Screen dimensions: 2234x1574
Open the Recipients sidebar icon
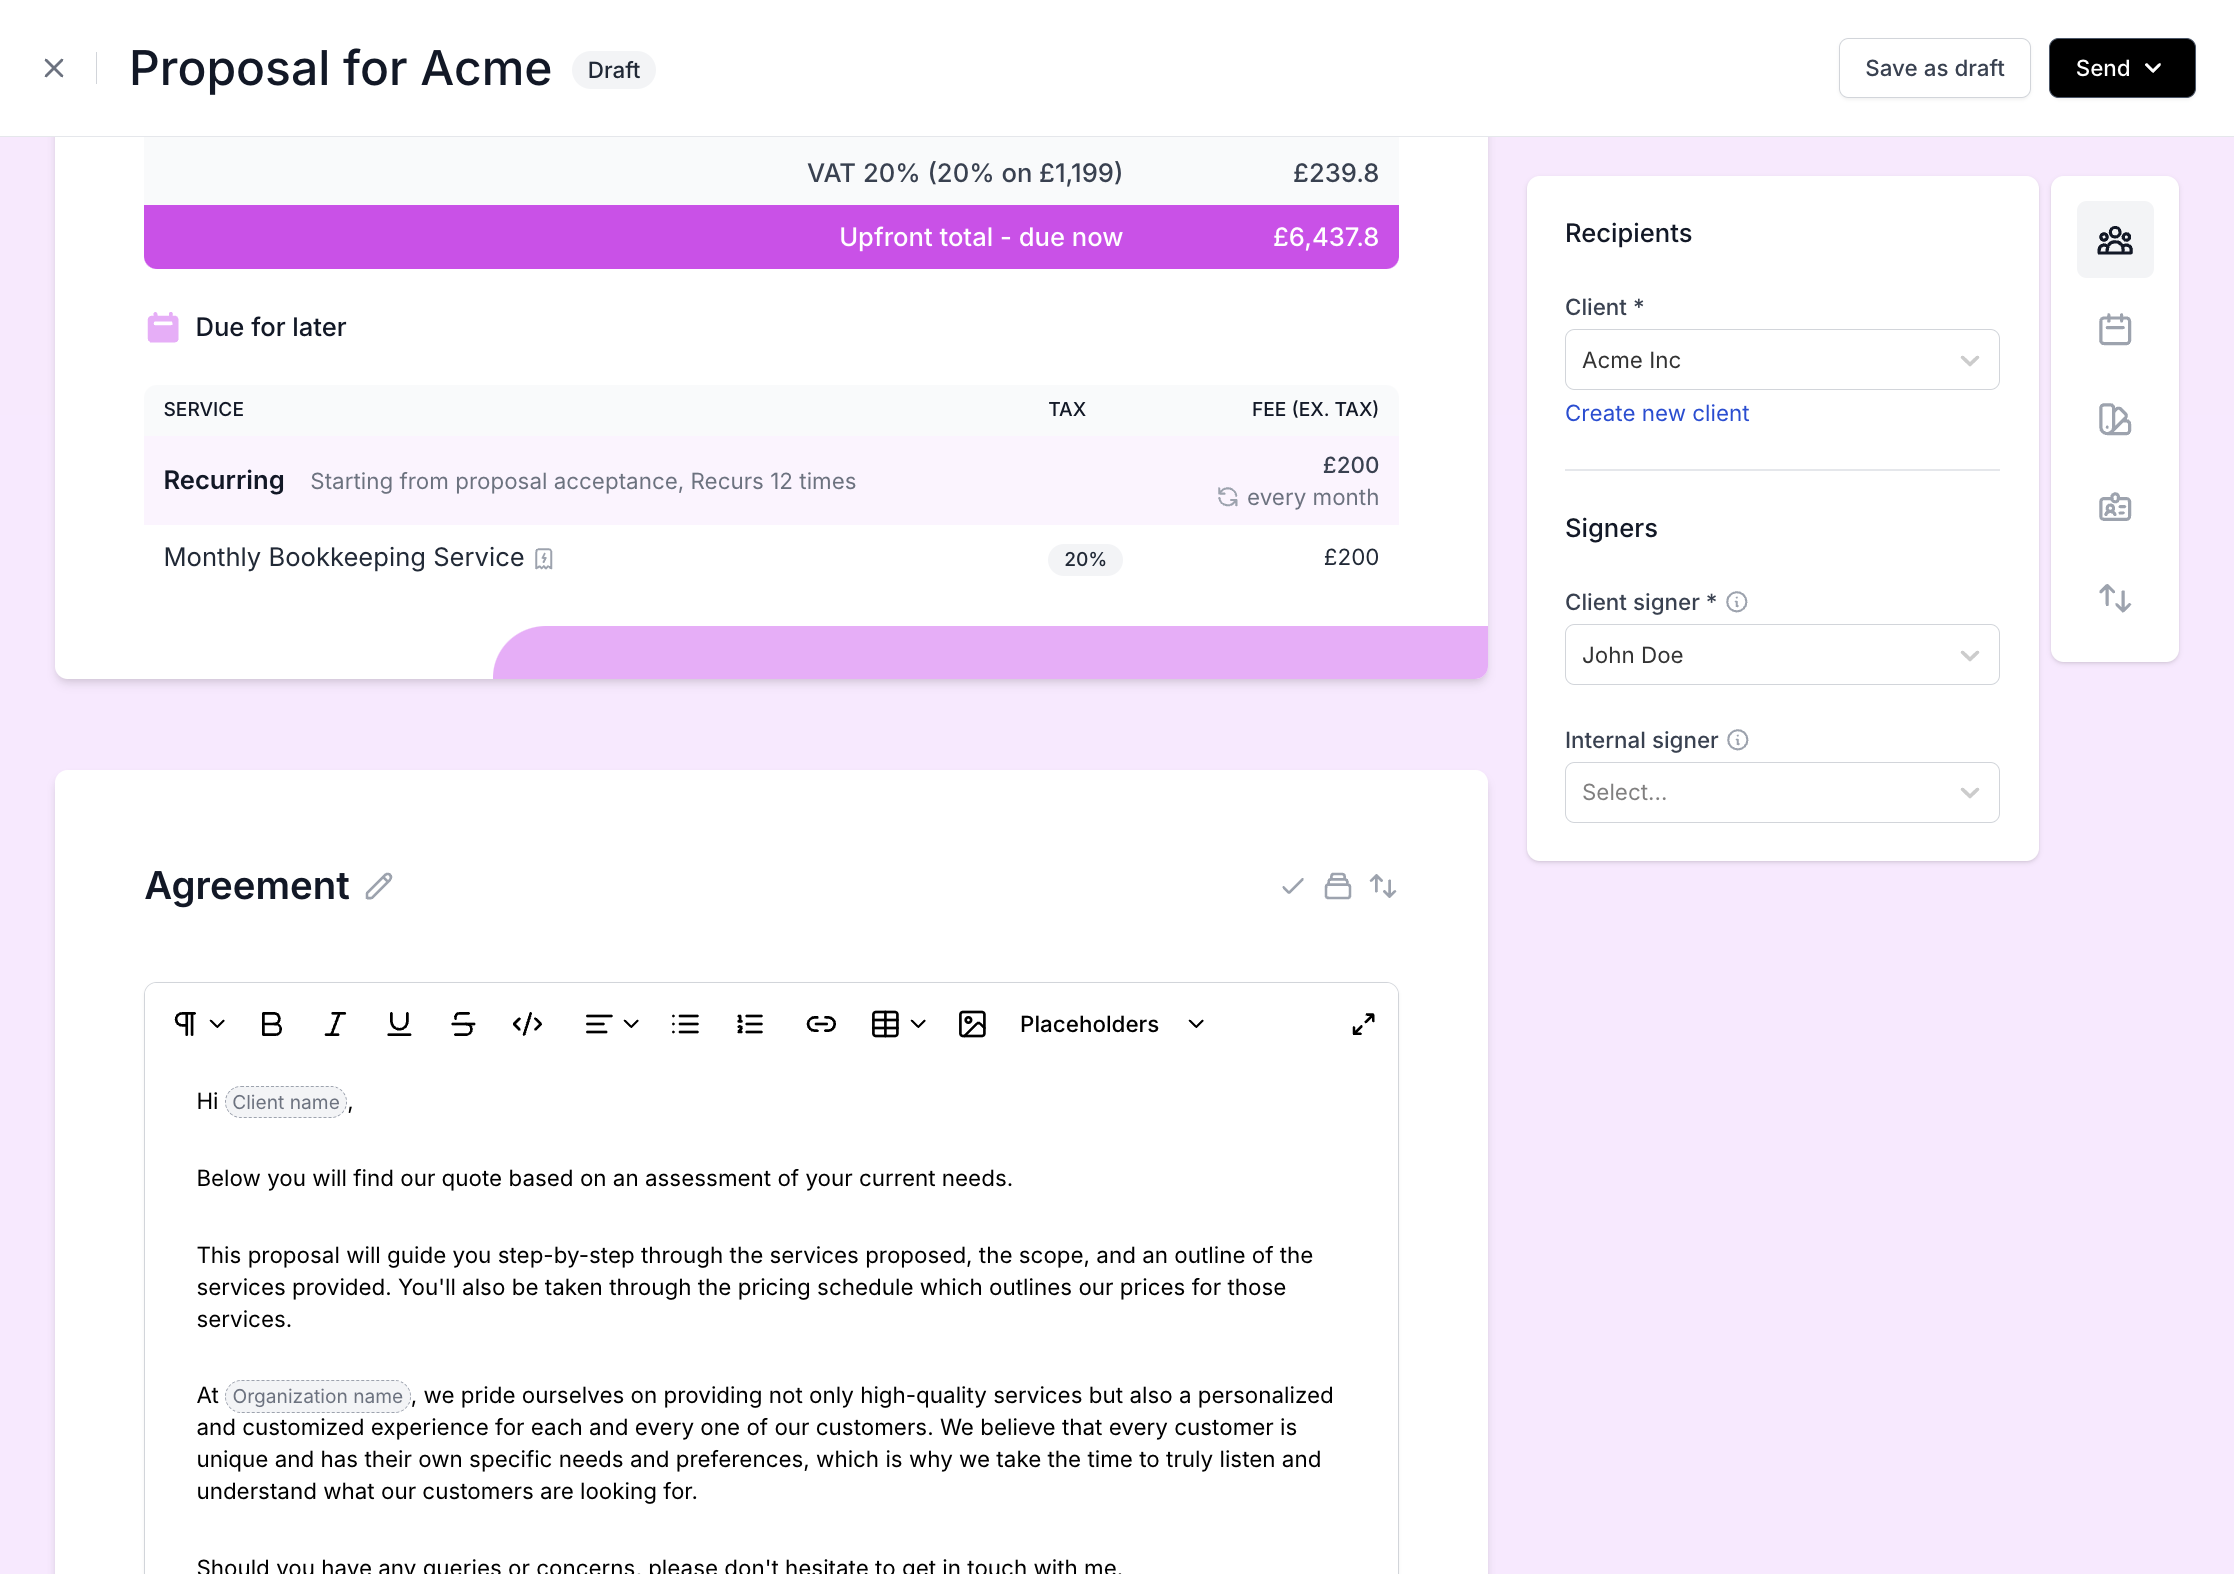(x=2114, y=240)
